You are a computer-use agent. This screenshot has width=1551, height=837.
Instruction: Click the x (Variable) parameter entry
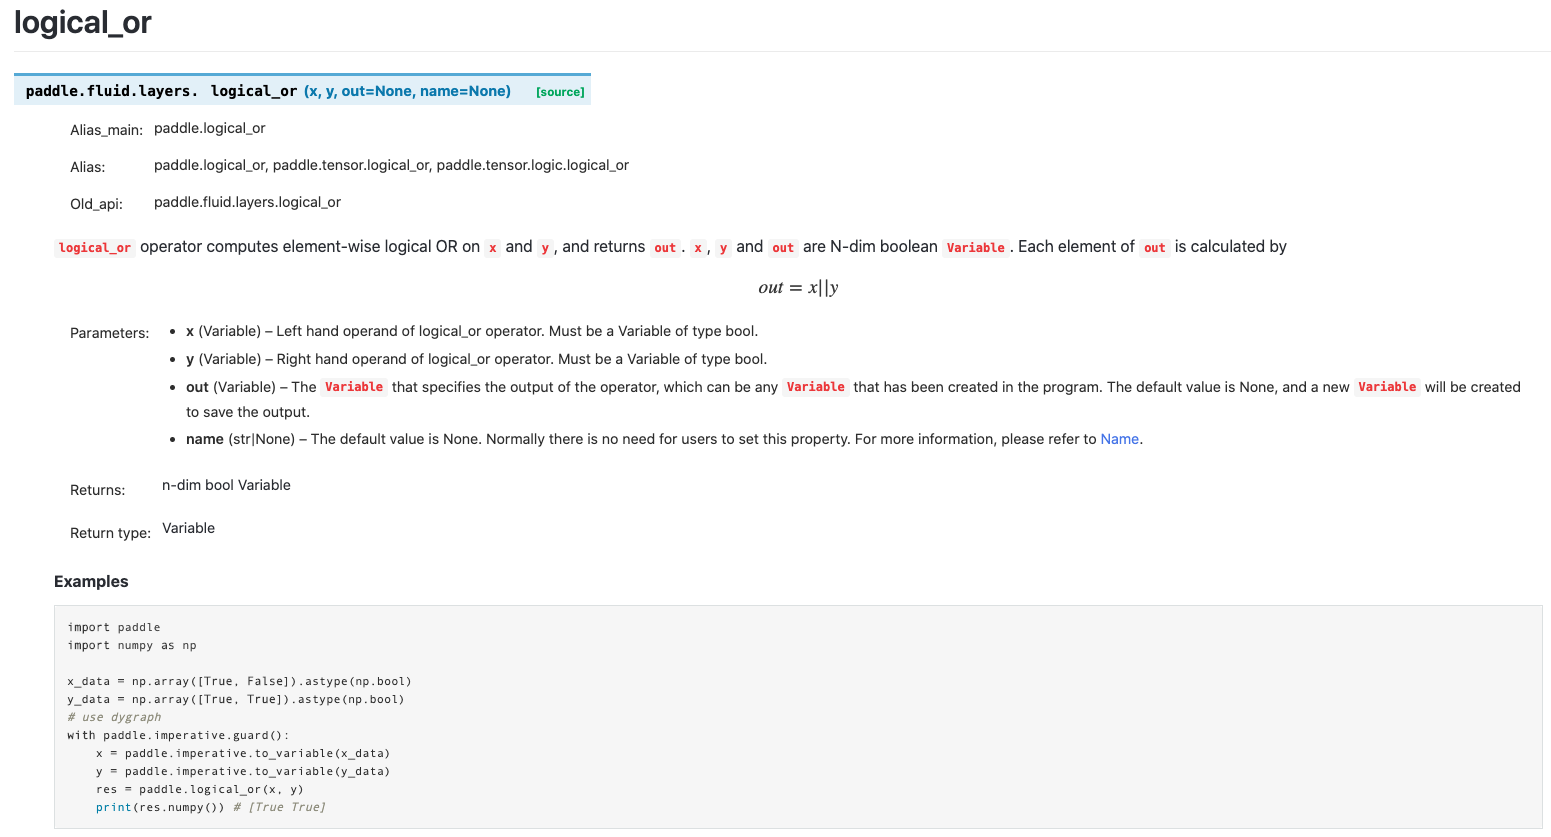click(x=472, y=331)
